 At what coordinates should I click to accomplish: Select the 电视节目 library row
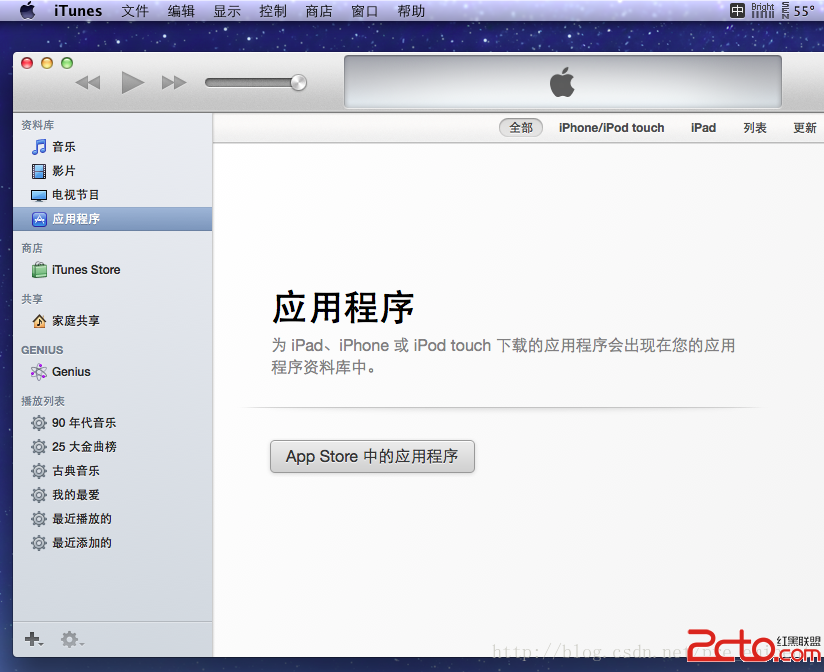point(112,195)
